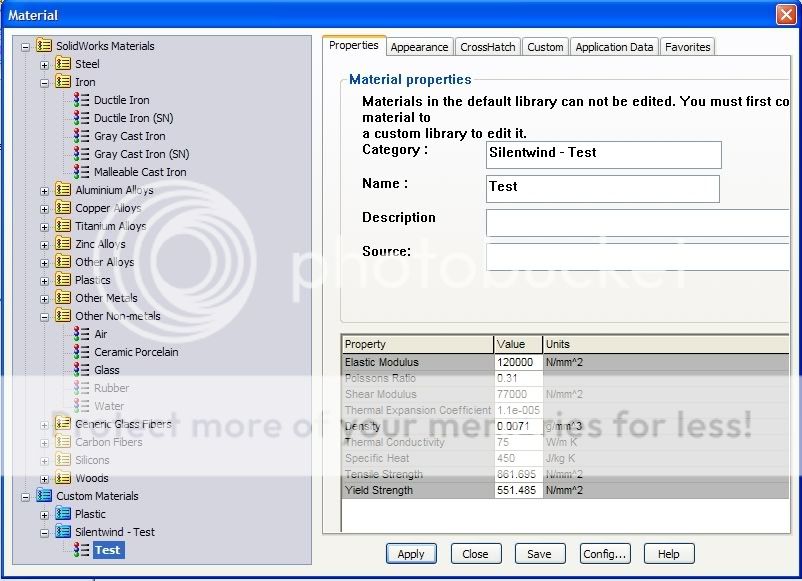Edit the Elastic Modulus value cell
The image size is (802, 581).
[518, 362]
